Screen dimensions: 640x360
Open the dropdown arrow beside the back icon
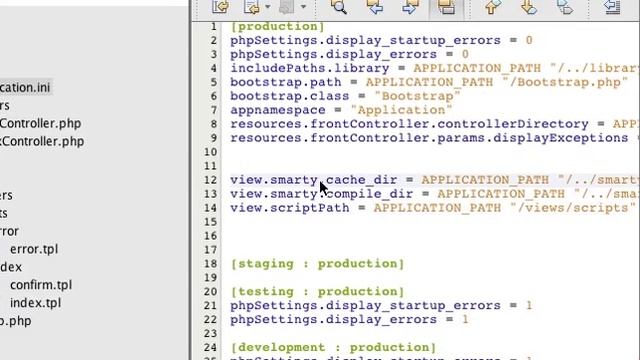268,7
